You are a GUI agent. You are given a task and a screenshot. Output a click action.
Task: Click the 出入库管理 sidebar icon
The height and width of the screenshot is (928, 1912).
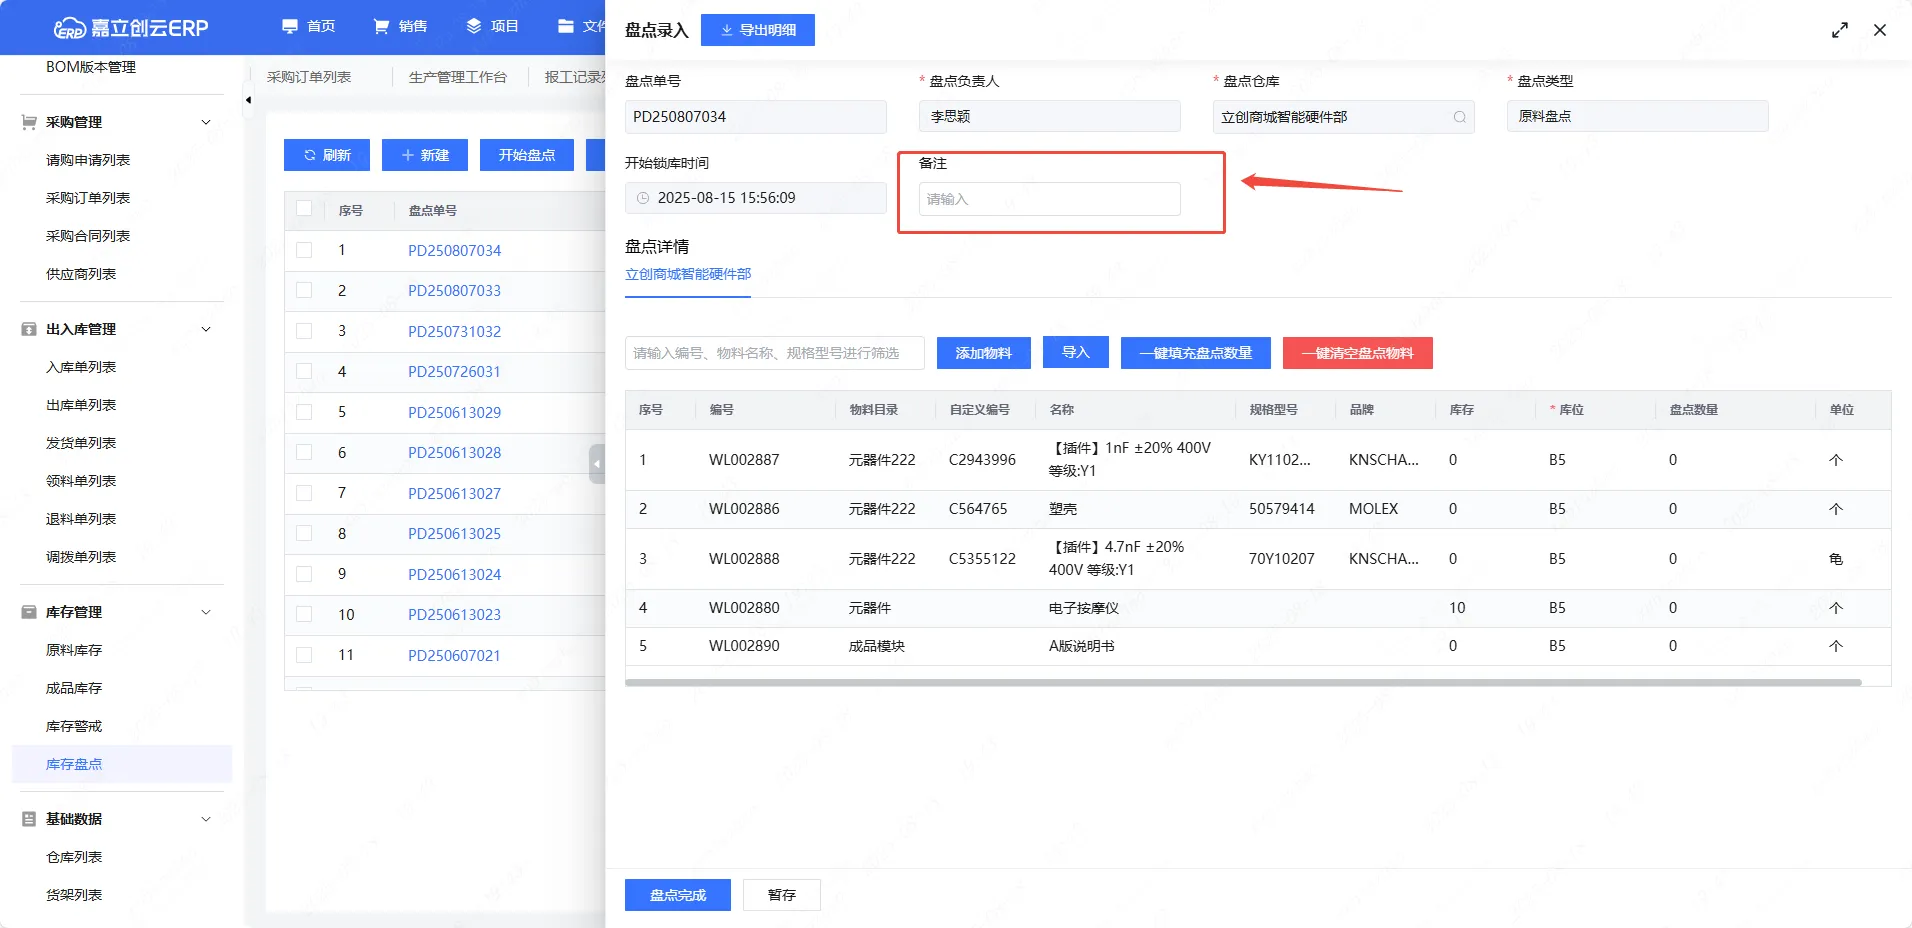pyautogui.click(x=29, y=329)
